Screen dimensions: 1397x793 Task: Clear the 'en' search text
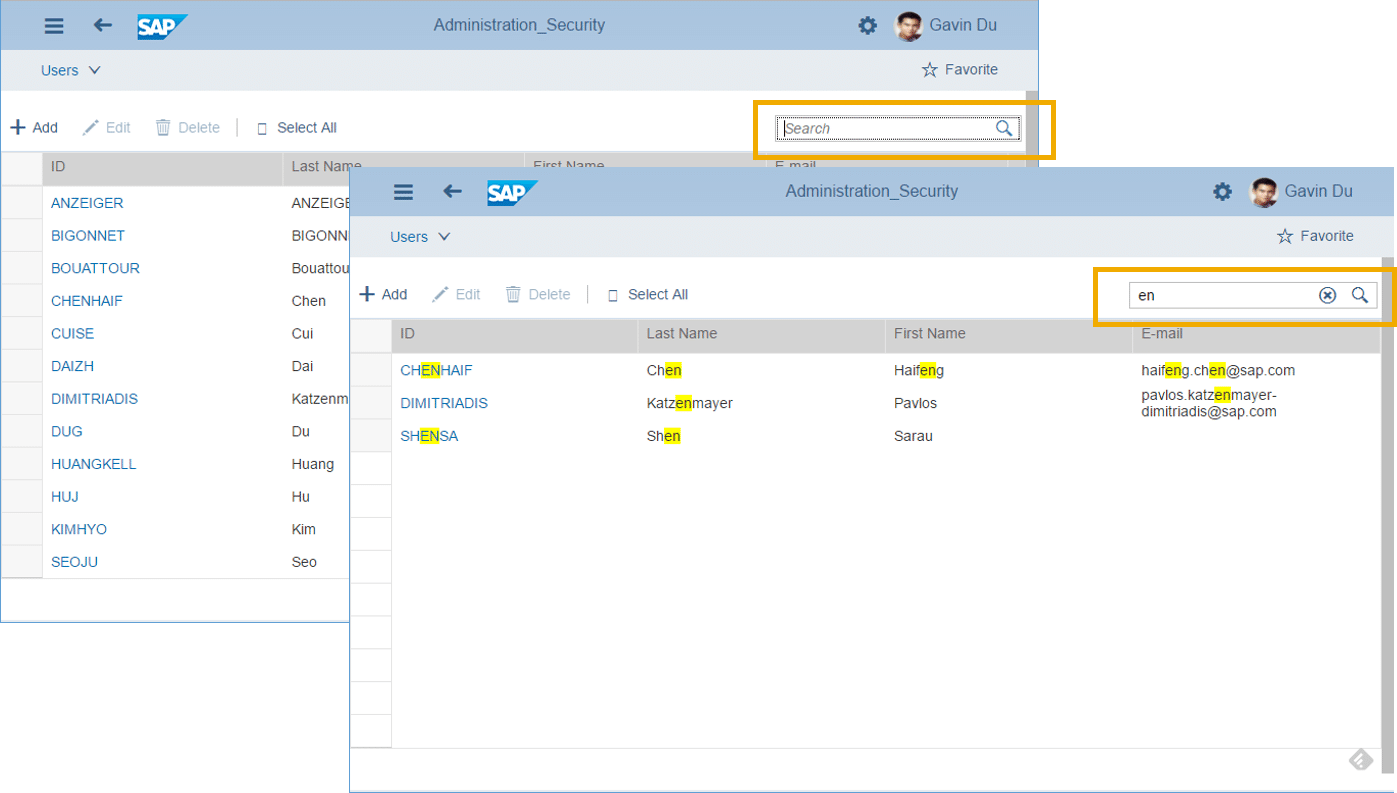coord(1327,295)
